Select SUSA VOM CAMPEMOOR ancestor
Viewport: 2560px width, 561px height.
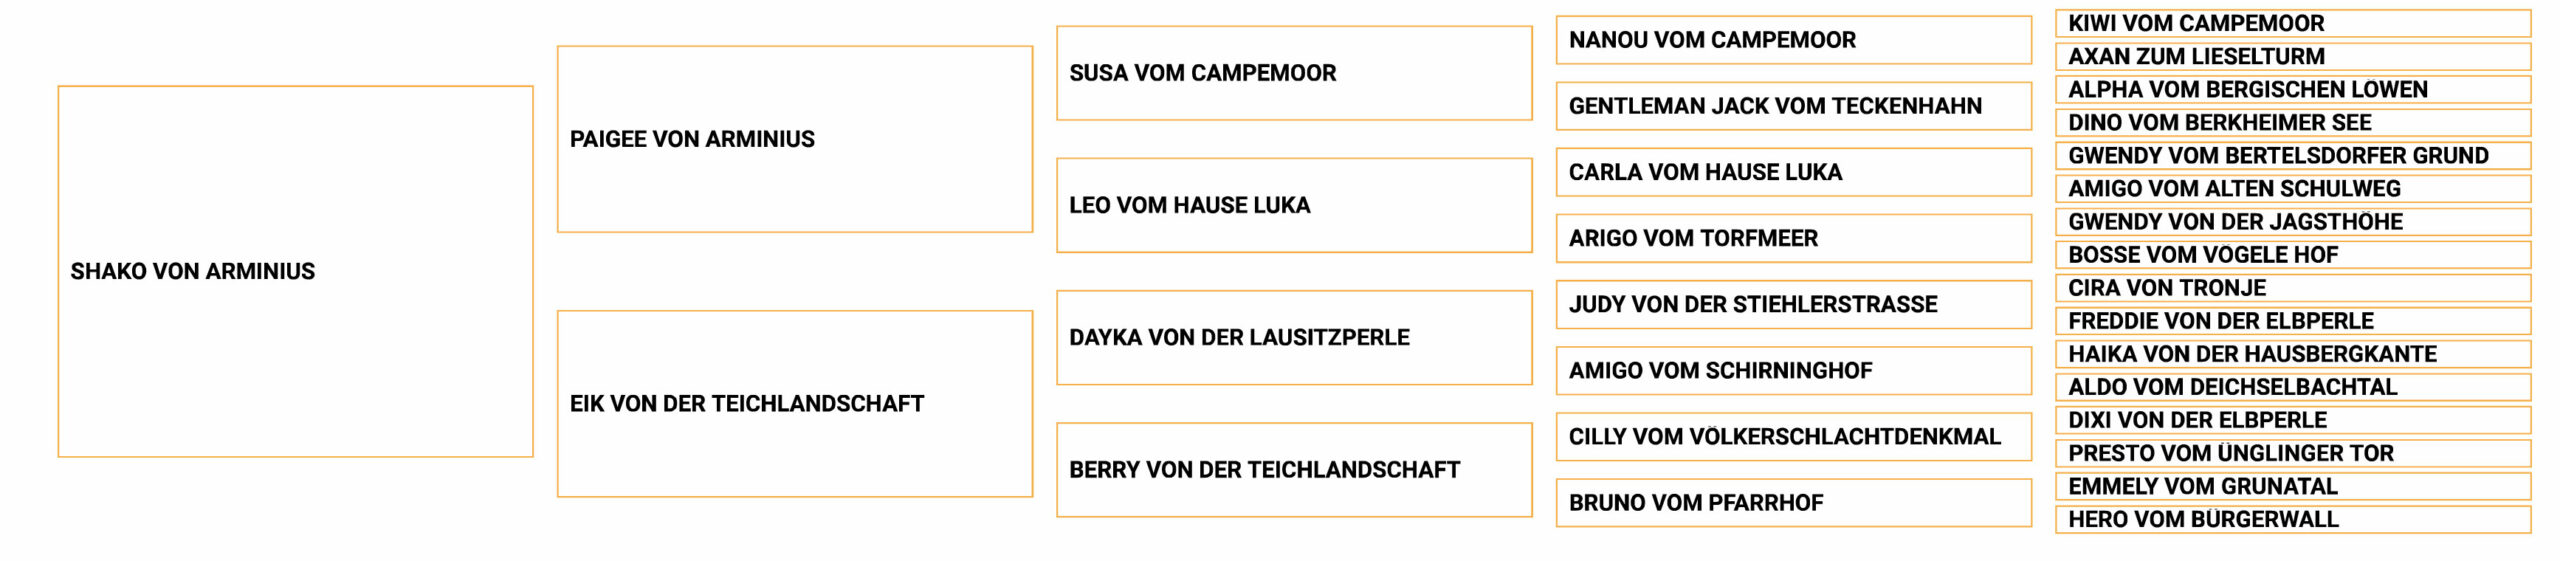tap(1294, 73)
